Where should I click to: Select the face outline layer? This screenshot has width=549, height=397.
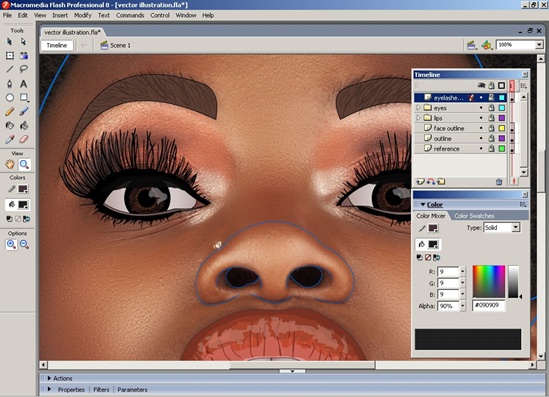(x=449, y=128)
